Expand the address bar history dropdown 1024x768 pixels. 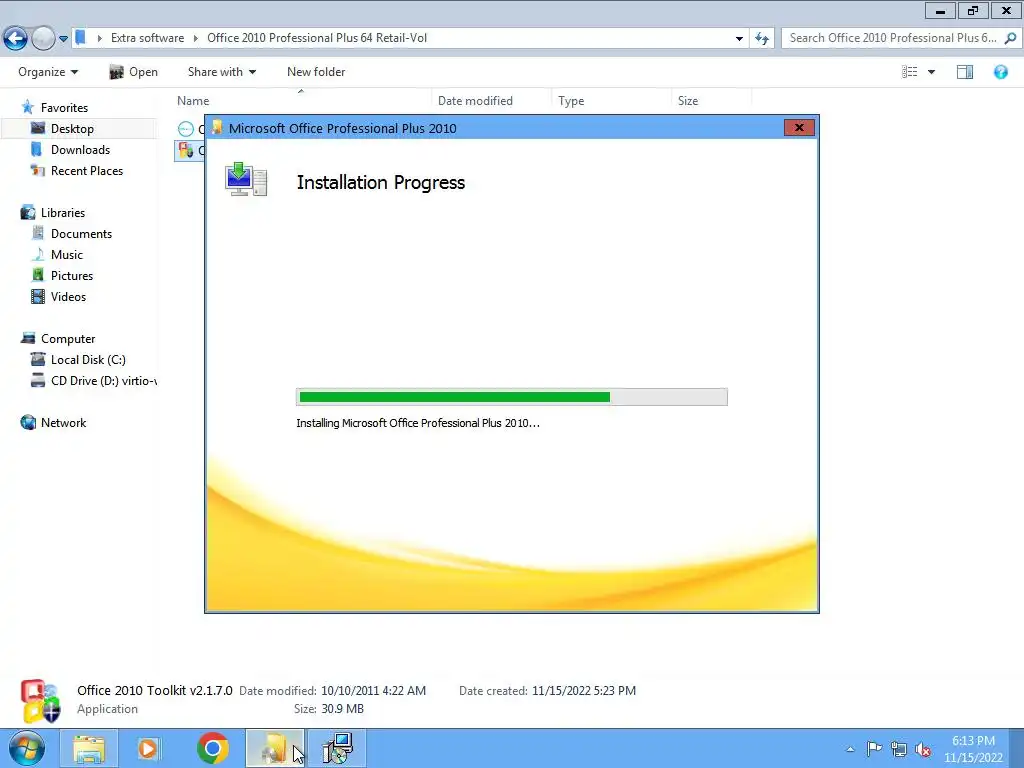pos(739,39)
